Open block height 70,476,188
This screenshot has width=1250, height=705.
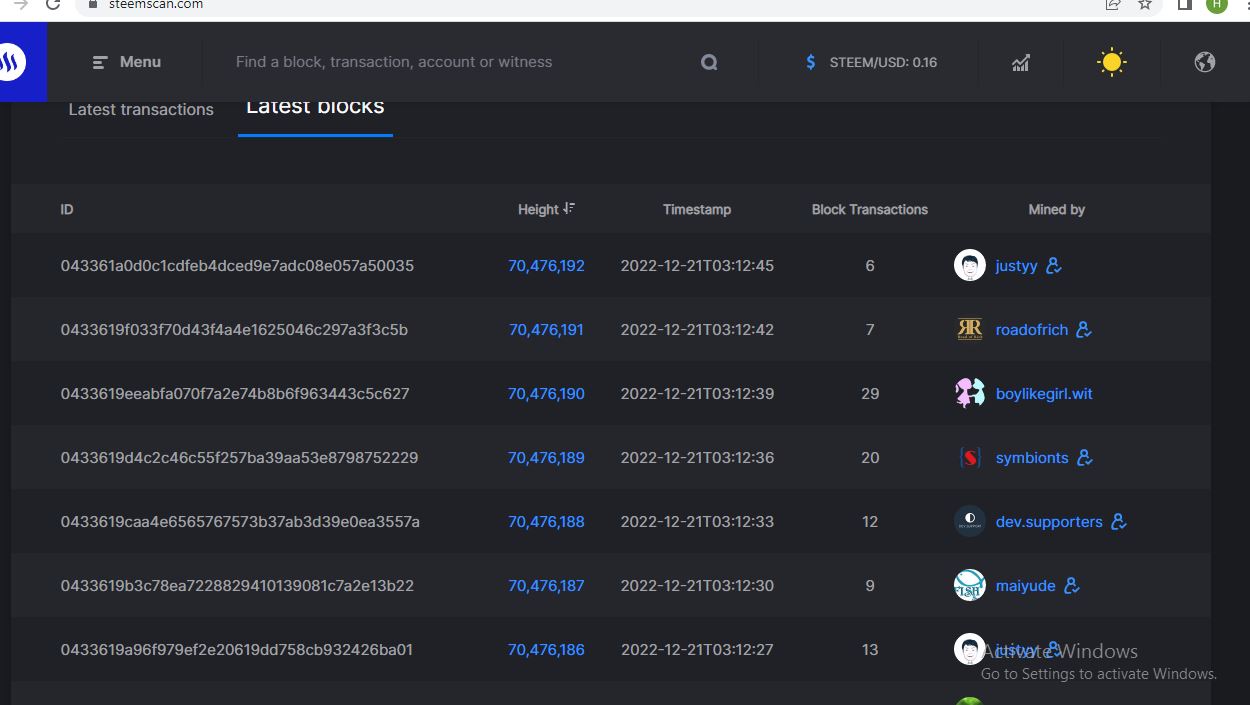coord(546,522)
